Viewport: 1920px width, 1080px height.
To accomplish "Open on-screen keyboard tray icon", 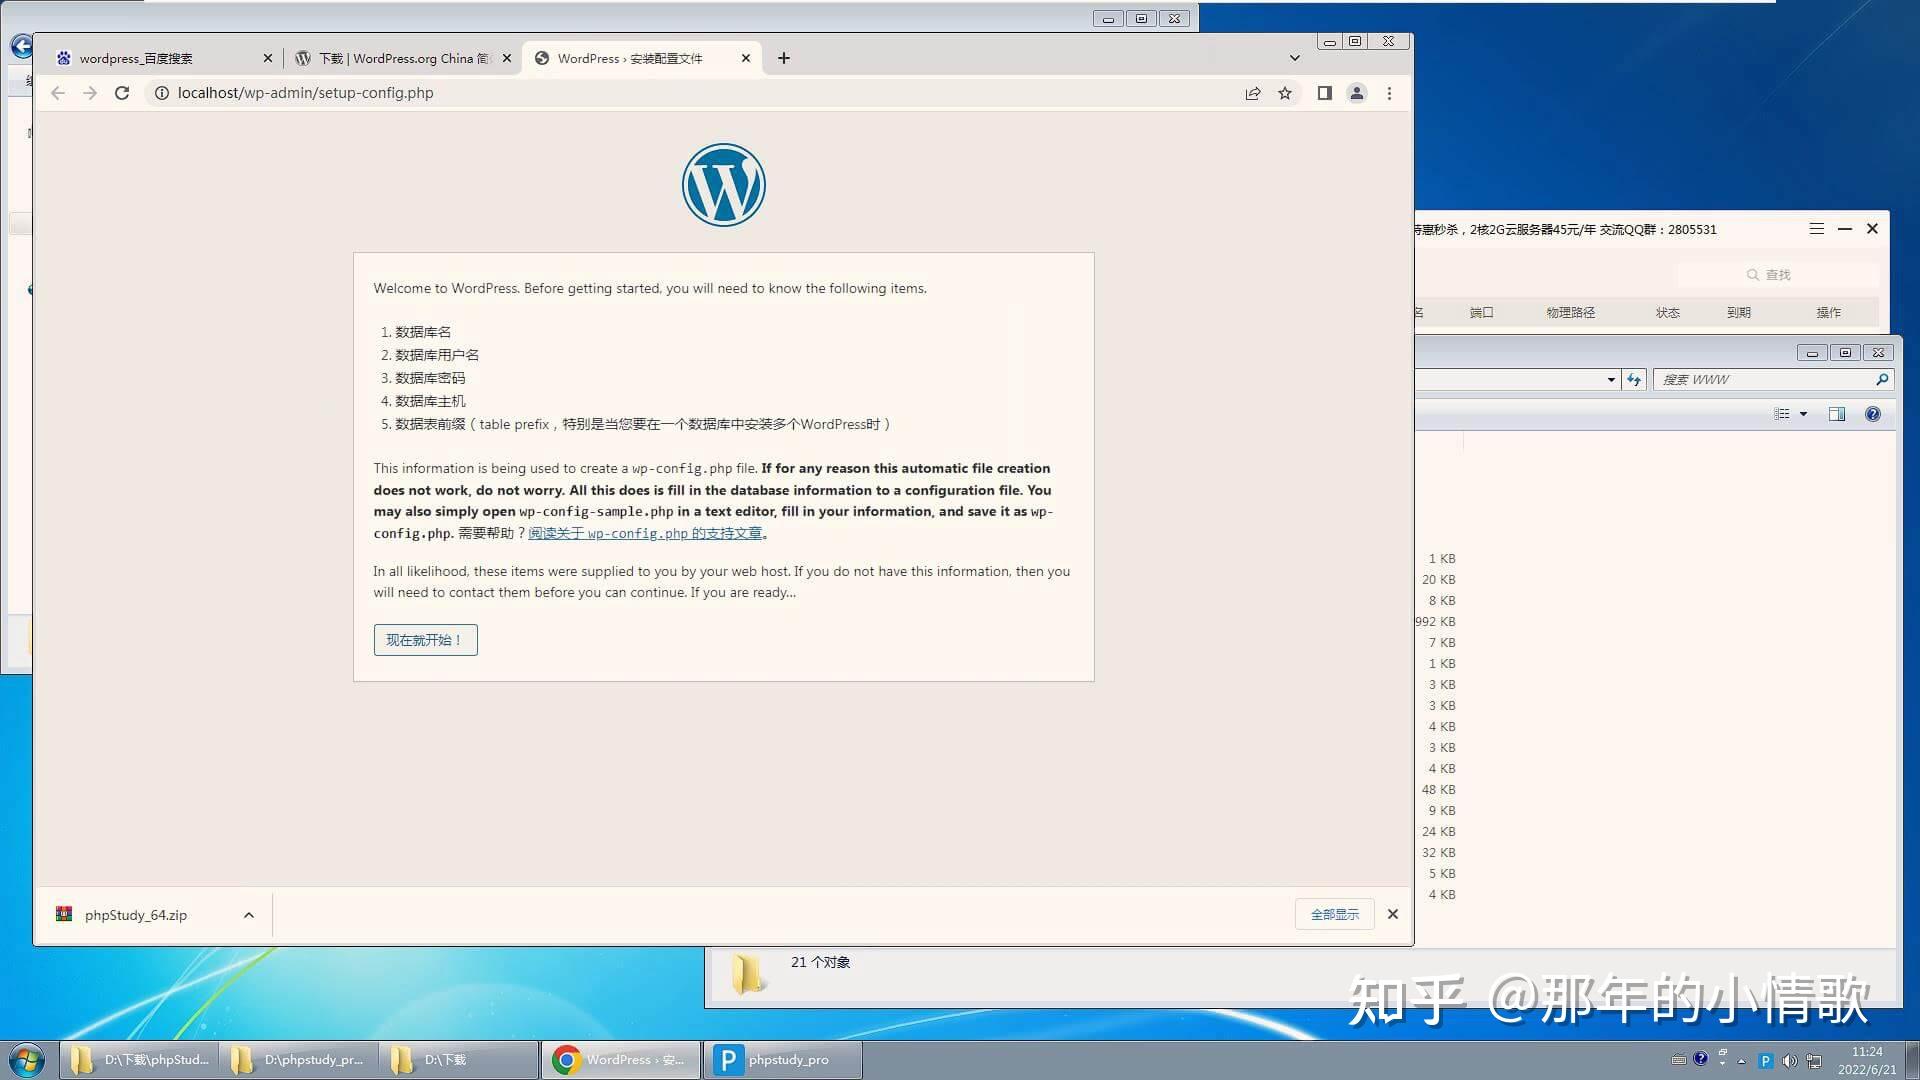I will pyautogui.click(x=1679, y=1060).
